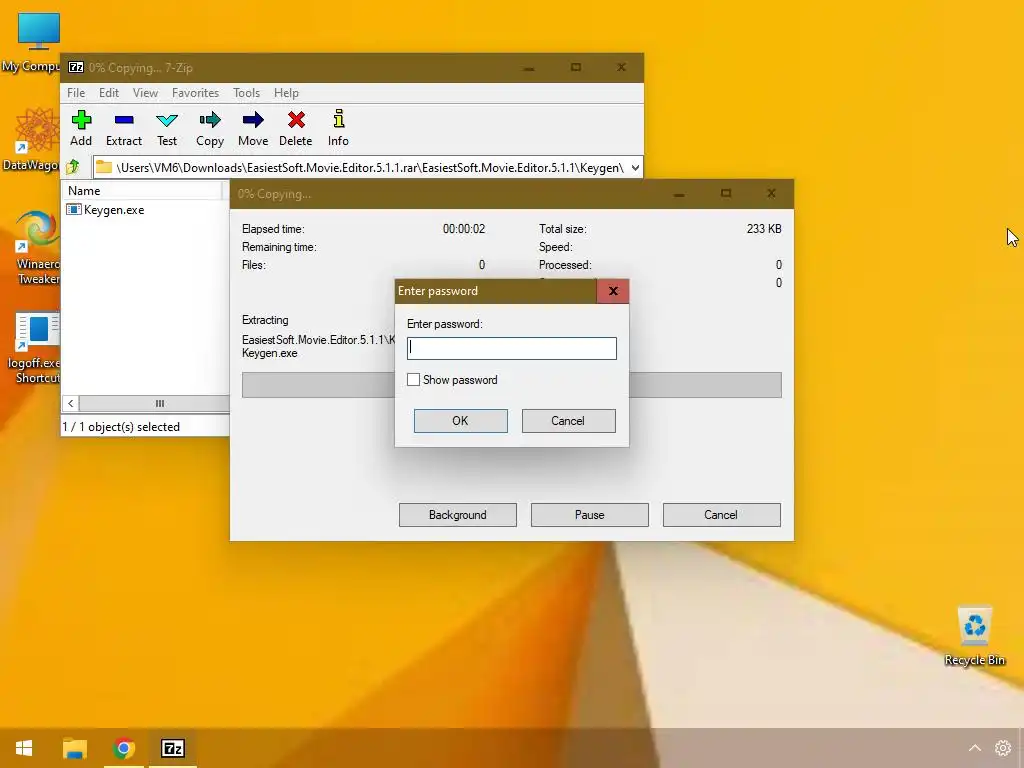Screen dimensions: 1024x768
Task: Minimize the 0% Copying progress window
Action: [x=679, y=194]
